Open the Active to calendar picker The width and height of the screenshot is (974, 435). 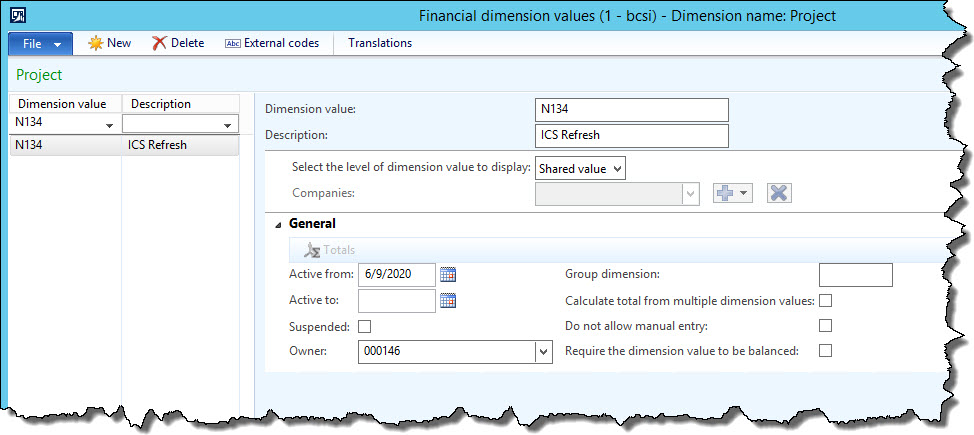click(448, 300)
